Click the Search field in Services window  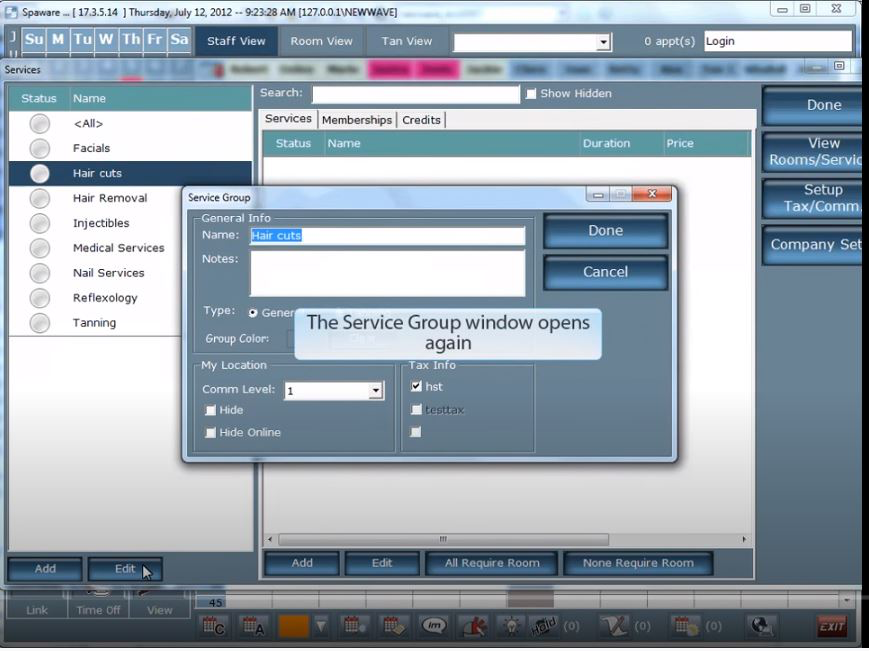point(416,94)
